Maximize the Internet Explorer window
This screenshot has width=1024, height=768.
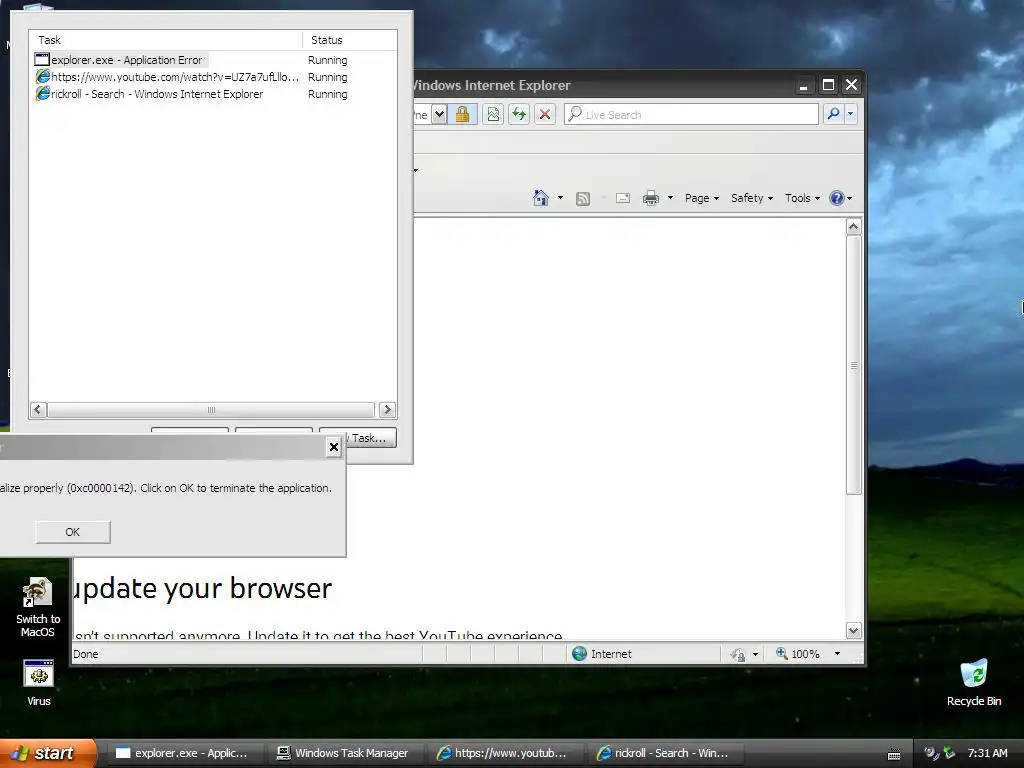(828, 85)
